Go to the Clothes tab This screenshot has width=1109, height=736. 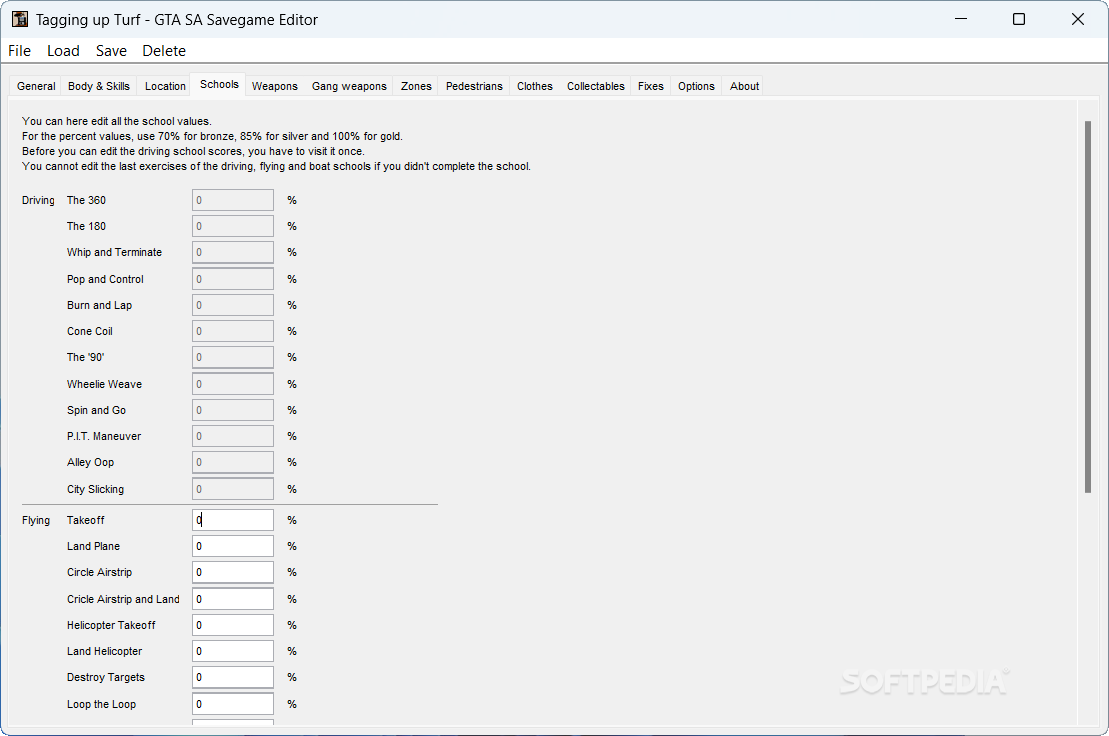535,86
